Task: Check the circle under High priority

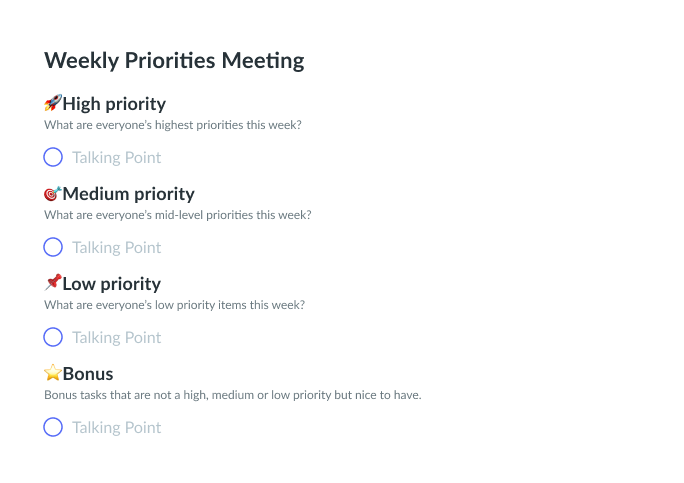Action: 53,157
